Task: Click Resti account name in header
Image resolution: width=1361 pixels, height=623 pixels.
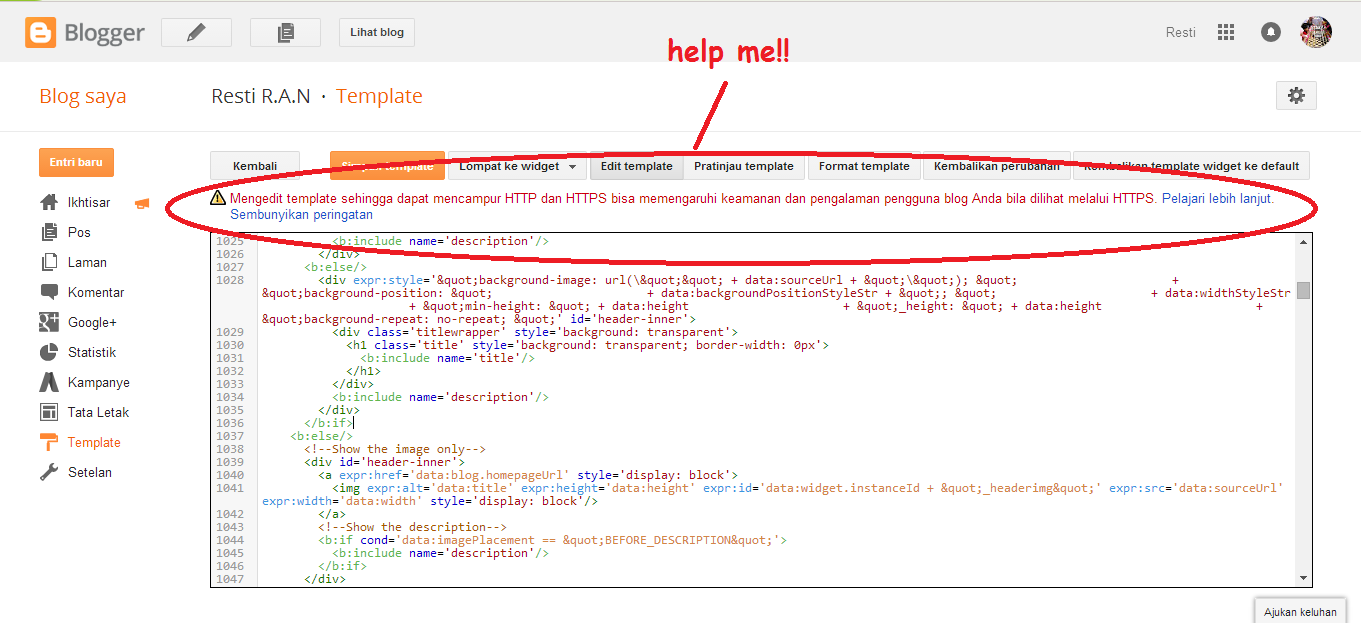Action: tap(1181, 32)
